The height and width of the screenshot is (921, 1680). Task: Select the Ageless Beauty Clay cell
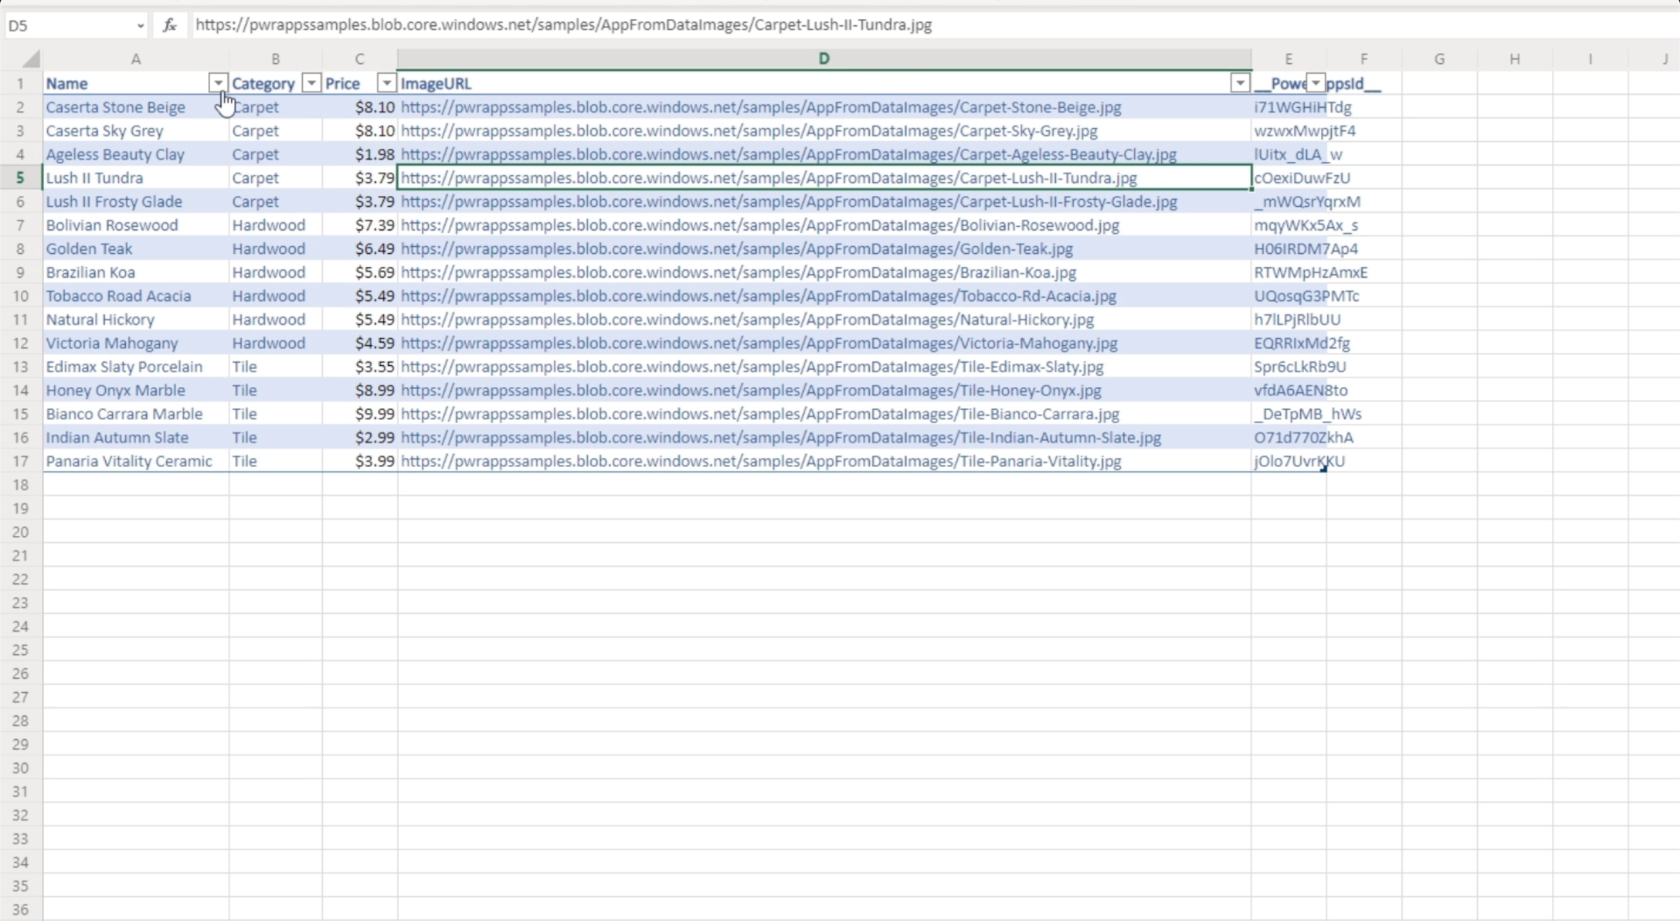[136, 154]
